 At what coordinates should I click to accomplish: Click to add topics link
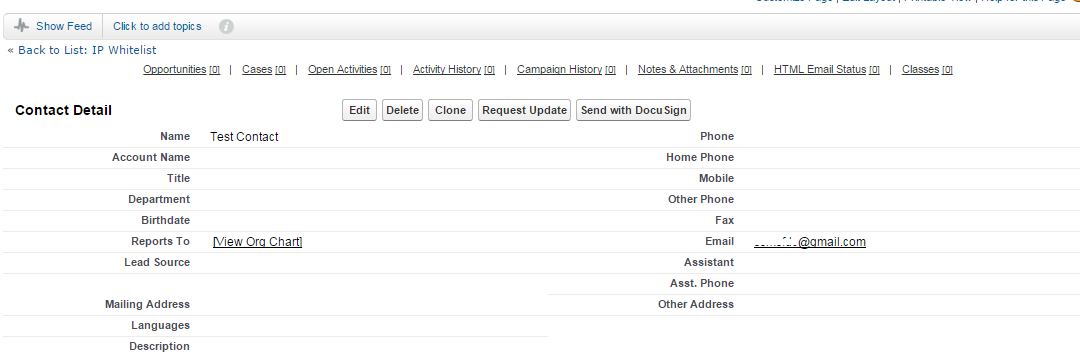coord(157,26)
